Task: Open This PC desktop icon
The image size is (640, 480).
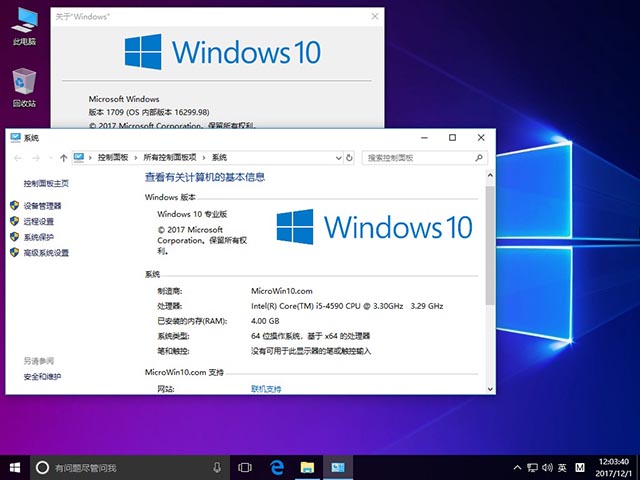Action: (x=24, y=25)
